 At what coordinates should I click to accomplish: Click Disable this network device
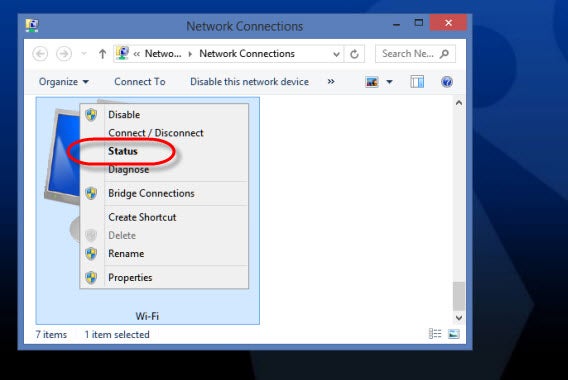(250, 82)
